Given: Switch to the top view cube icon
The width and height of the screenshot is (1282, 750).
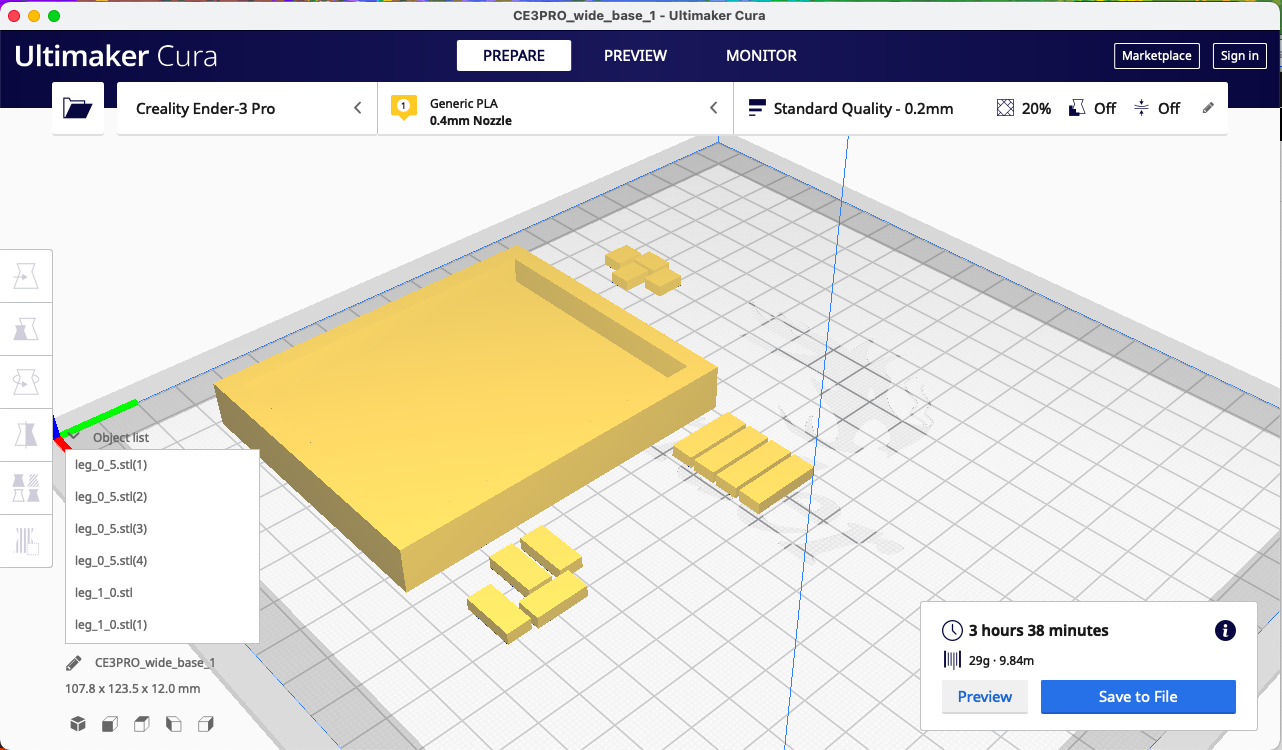Looking at the screenshot, I should coord(142,724).
